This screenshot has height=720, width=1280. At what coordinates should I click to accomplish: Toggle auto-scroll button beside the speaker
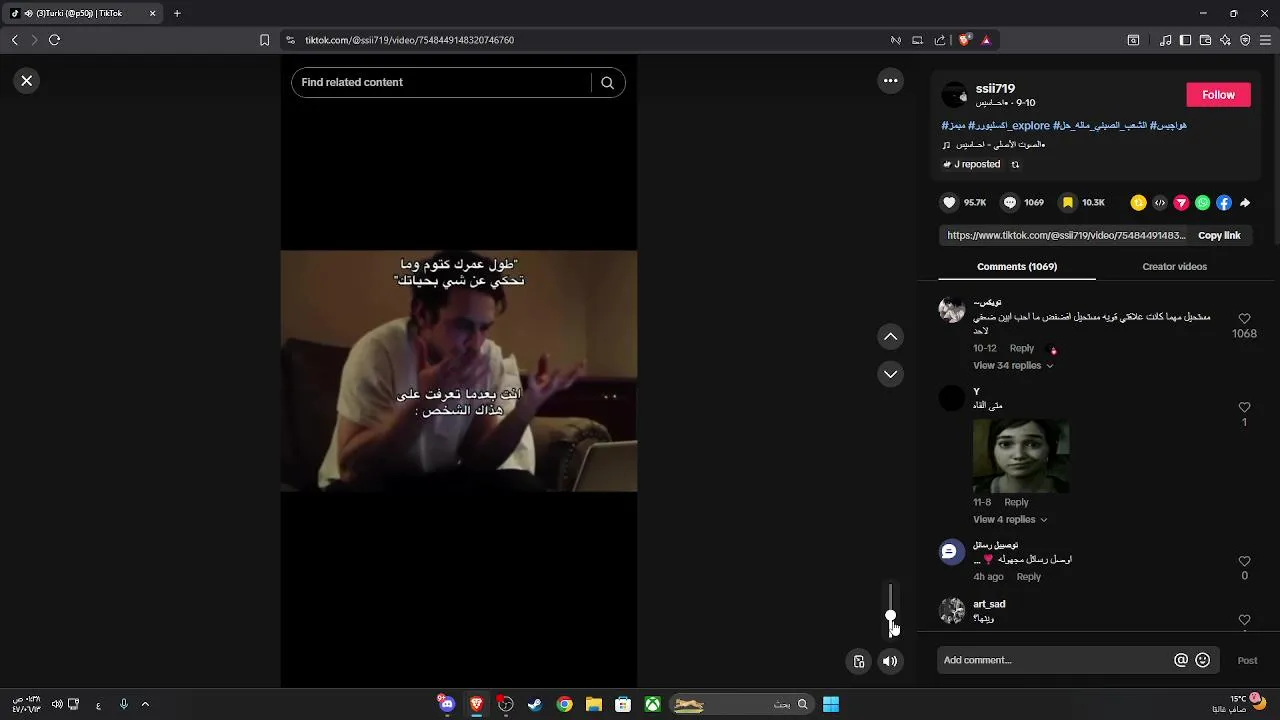click(859, 661)
